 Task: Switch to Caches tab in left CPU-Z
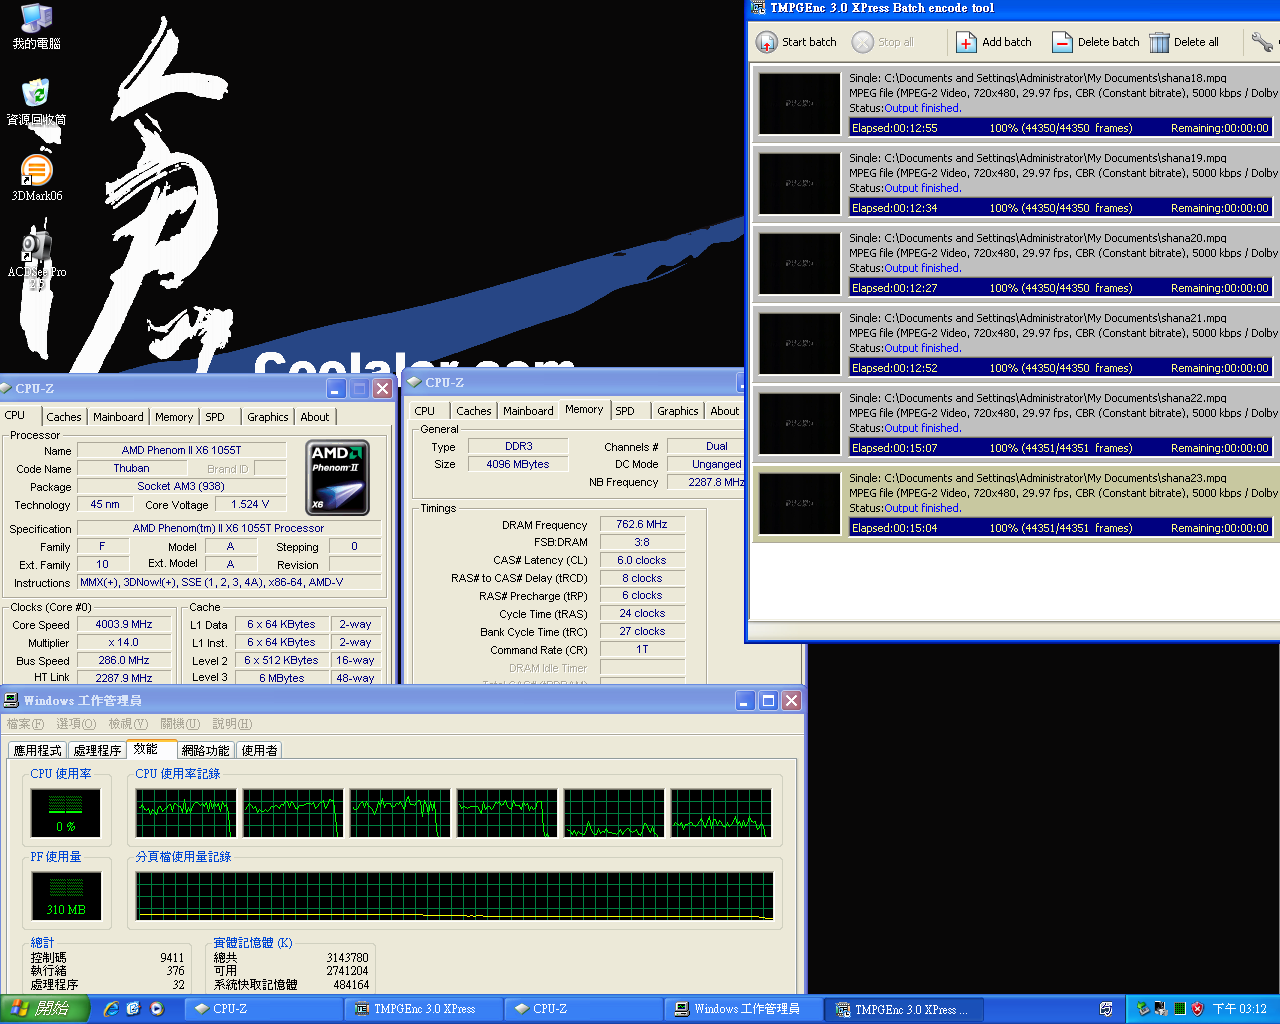click(x=64, y=417)
